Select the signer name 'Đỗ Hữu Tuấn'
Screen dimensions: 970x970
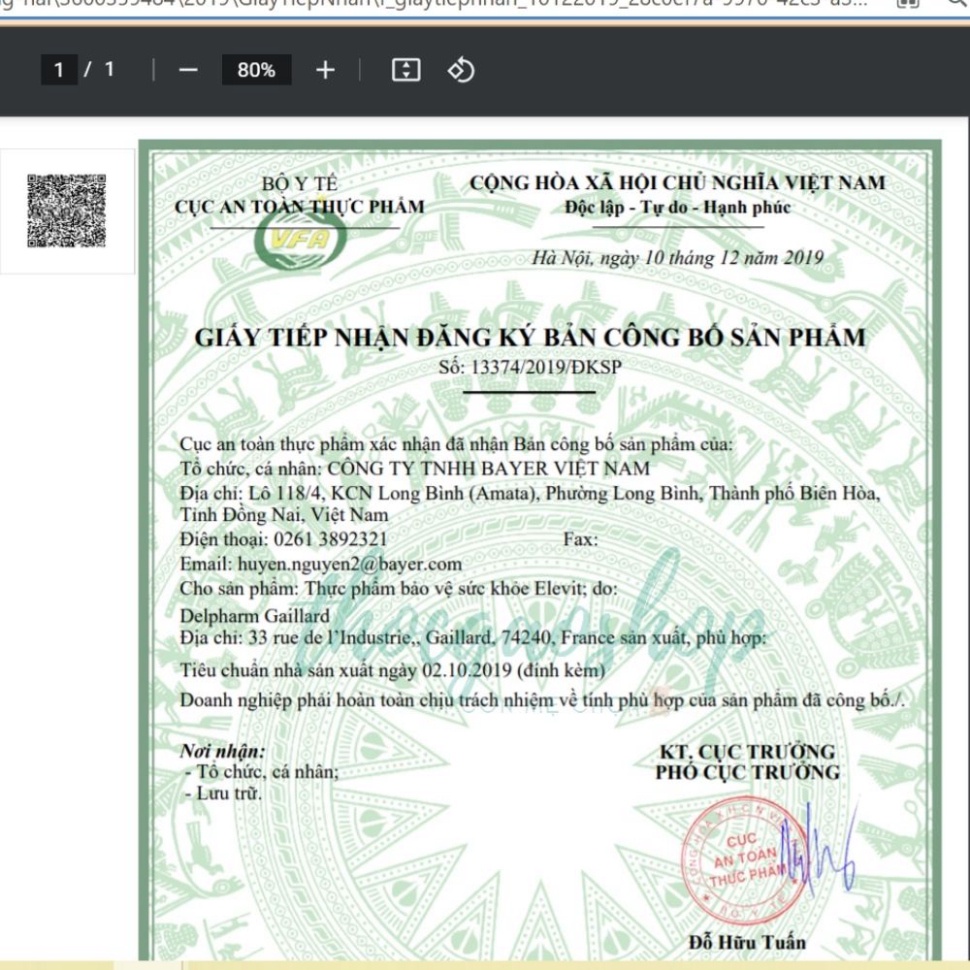click(x=747, y=942)
